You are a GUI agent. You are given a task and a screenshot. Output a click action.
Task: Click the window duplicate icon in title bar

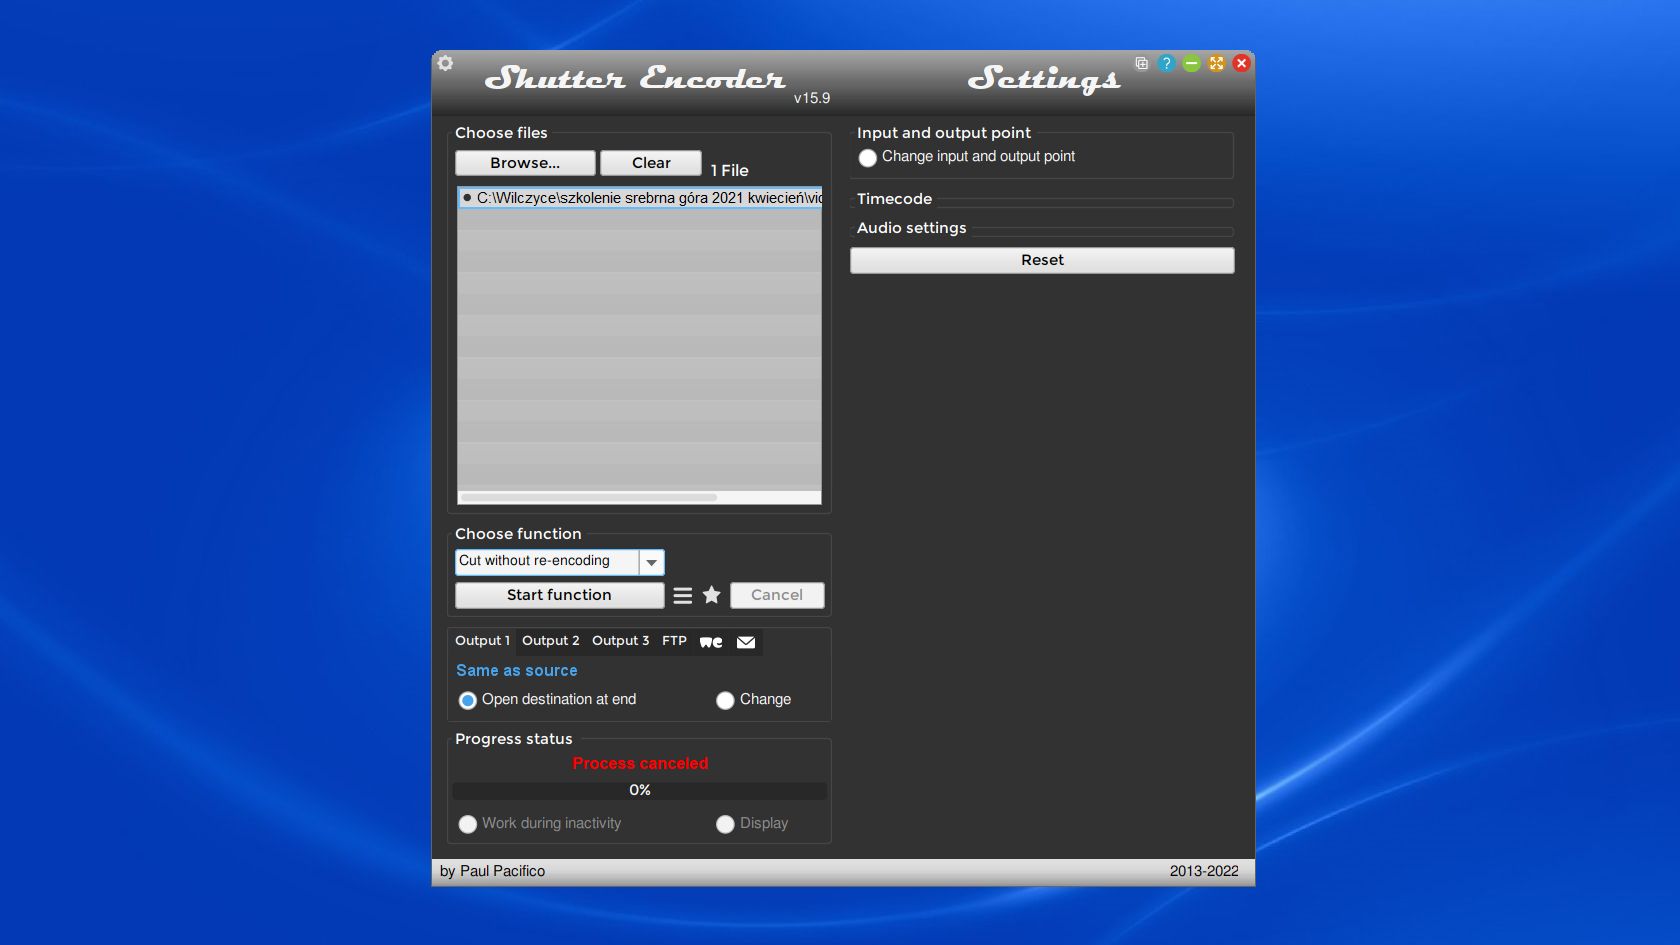click(x=1141, y=63)
